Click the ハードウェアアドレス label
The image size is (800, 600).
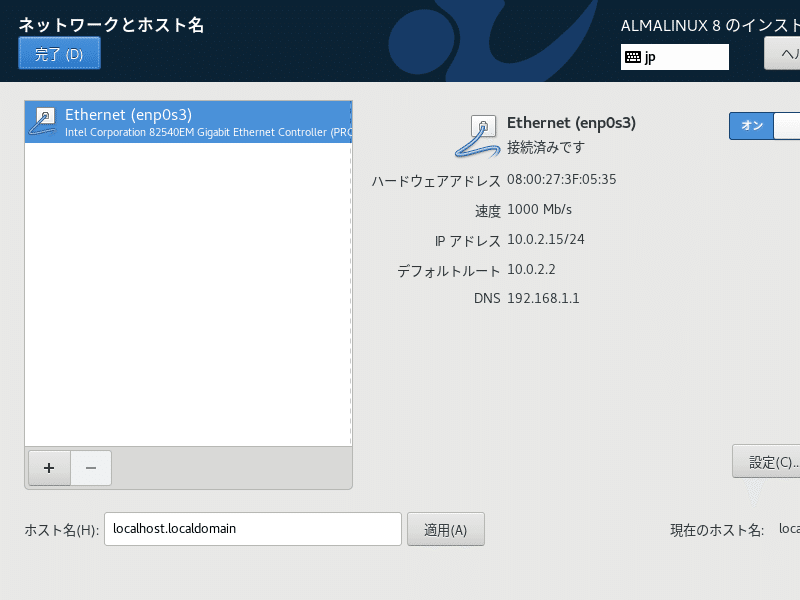click(436, 181)
